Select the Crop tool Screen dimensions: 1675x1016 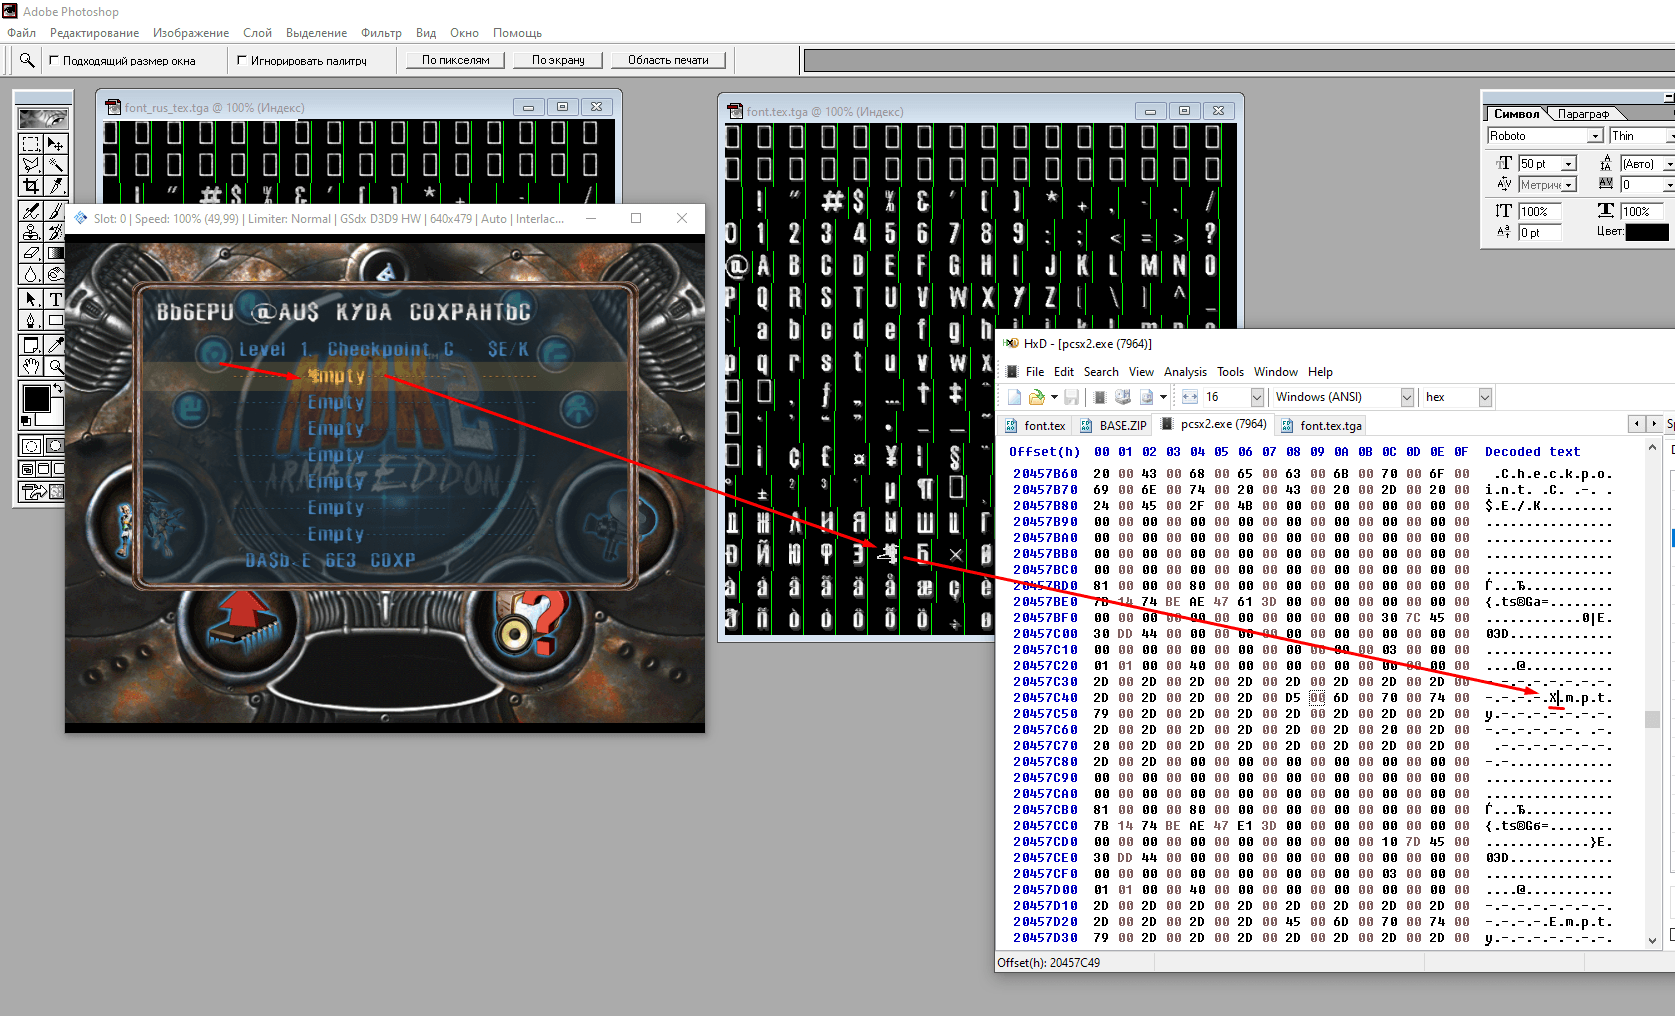[x=31, y=185]
